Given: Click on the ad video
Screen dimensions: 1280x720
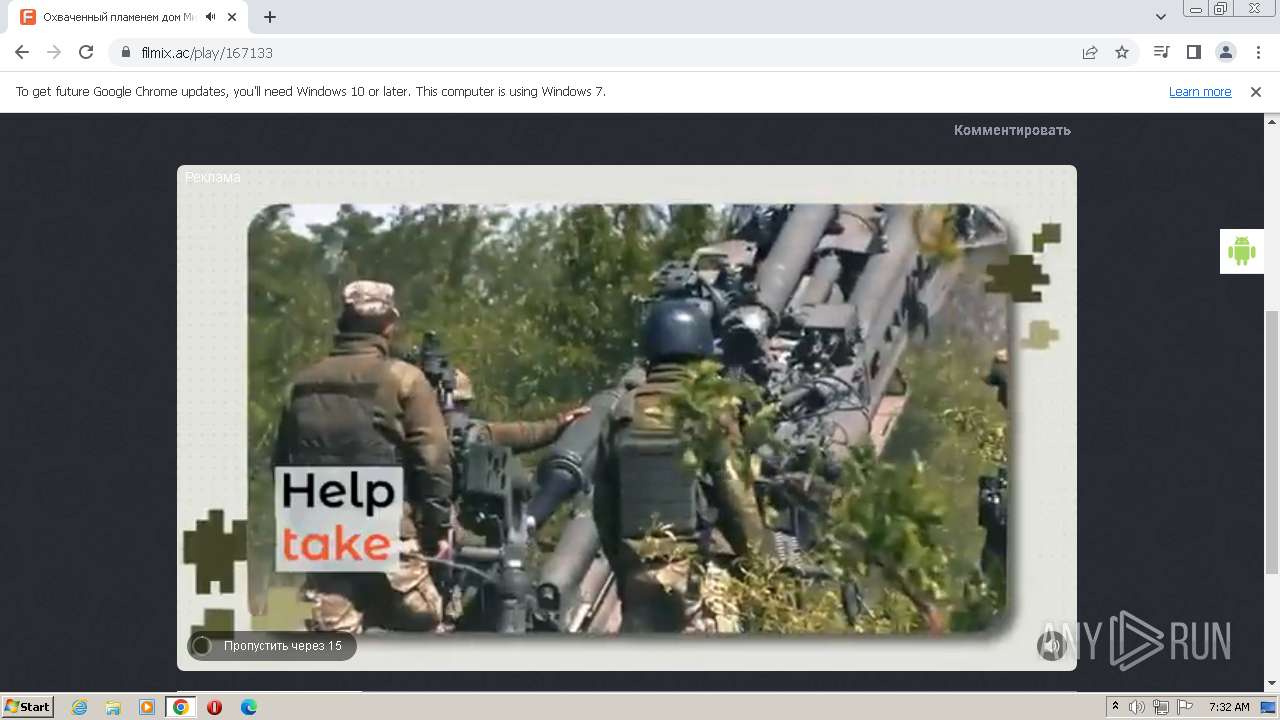Looking at the screenshot, I should (627, 418).
